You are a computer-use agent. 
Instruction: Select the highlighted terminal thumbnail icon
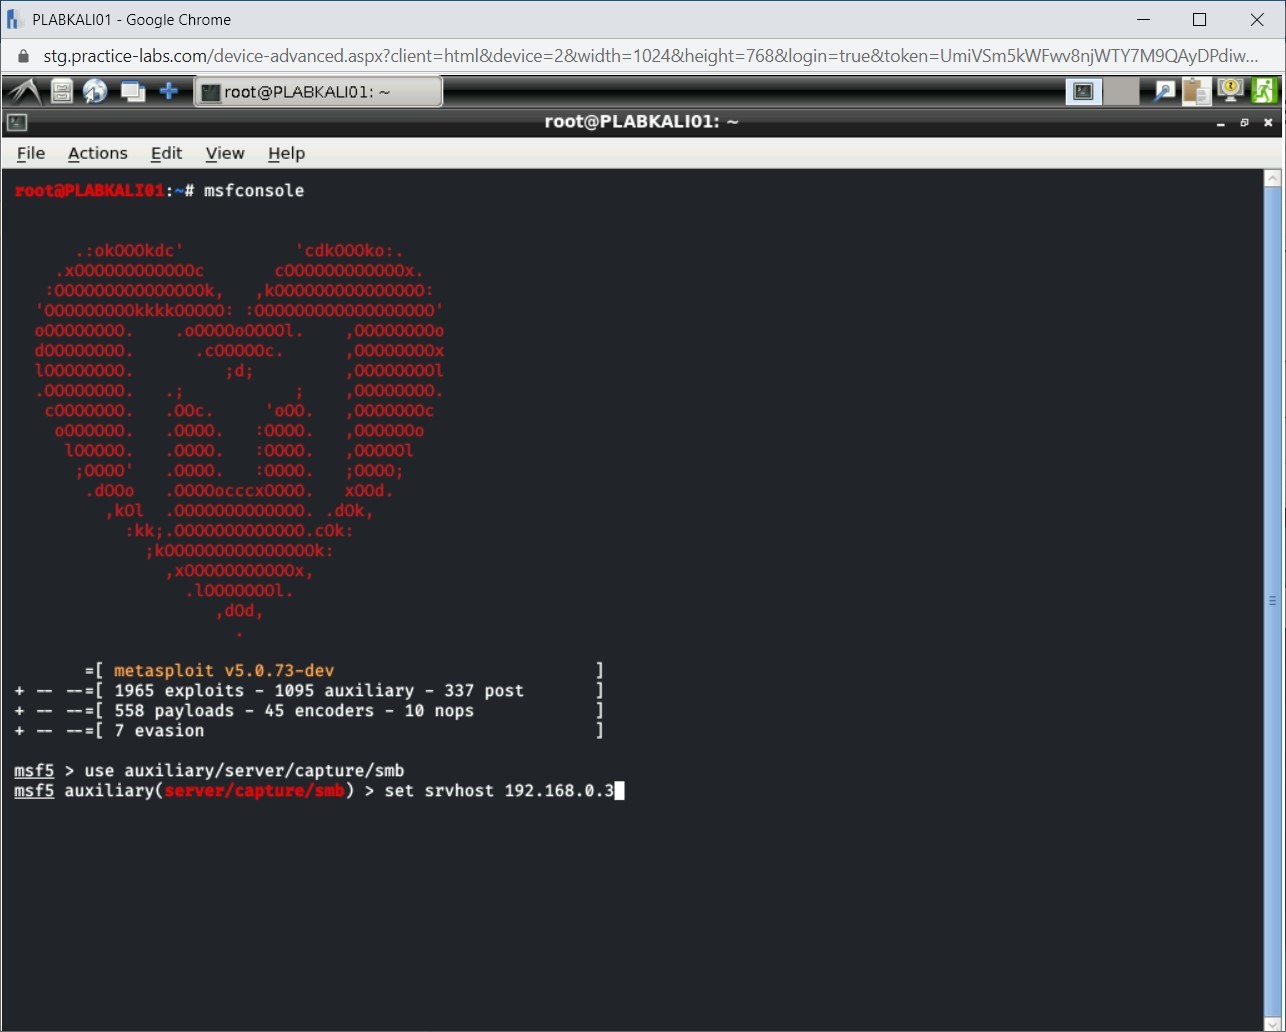[1083, 91]
